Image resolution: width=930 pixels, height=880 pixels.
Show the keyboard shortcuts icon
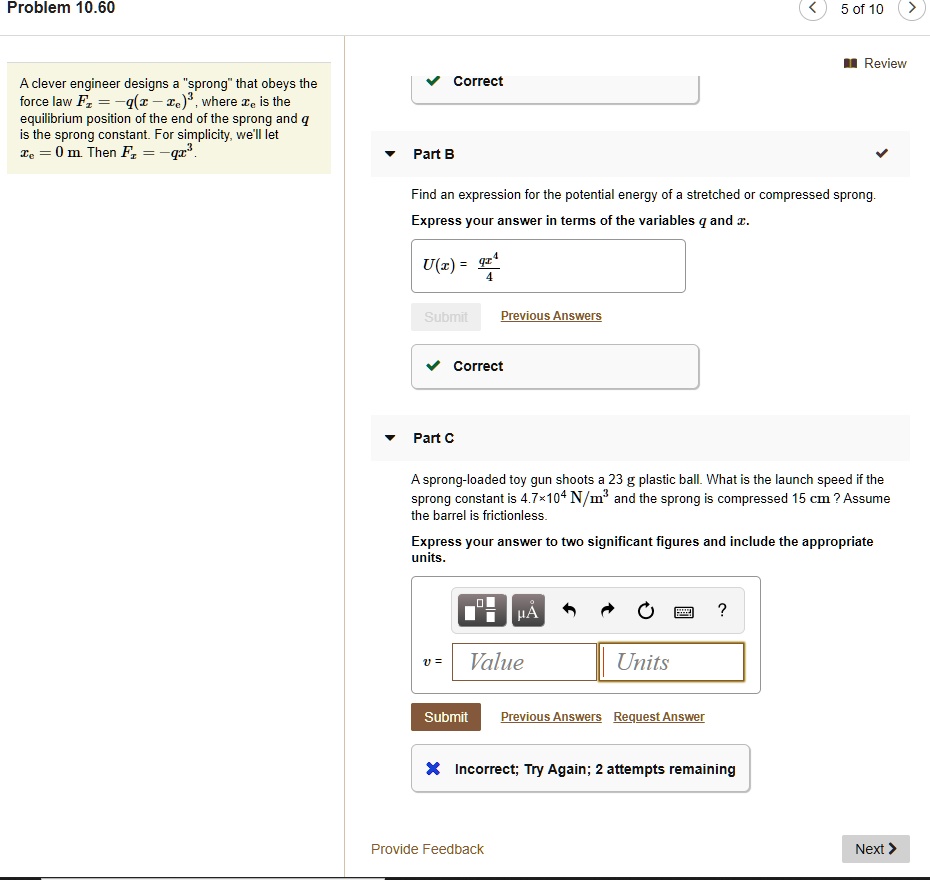(x=684, y=611)
